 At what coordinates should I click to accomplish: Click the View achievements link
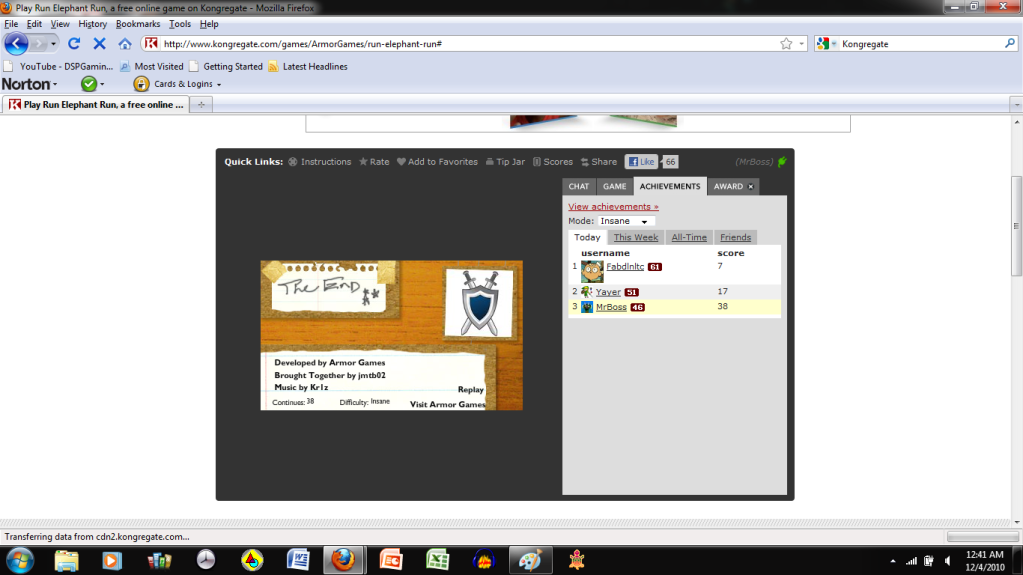tap(613, 207)
